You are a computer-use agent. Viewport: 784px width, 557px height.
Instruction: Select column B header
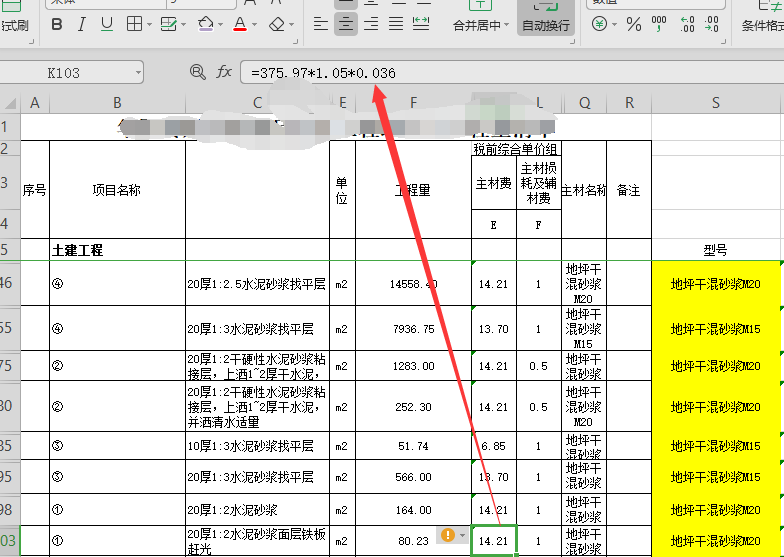pos(117,103)
